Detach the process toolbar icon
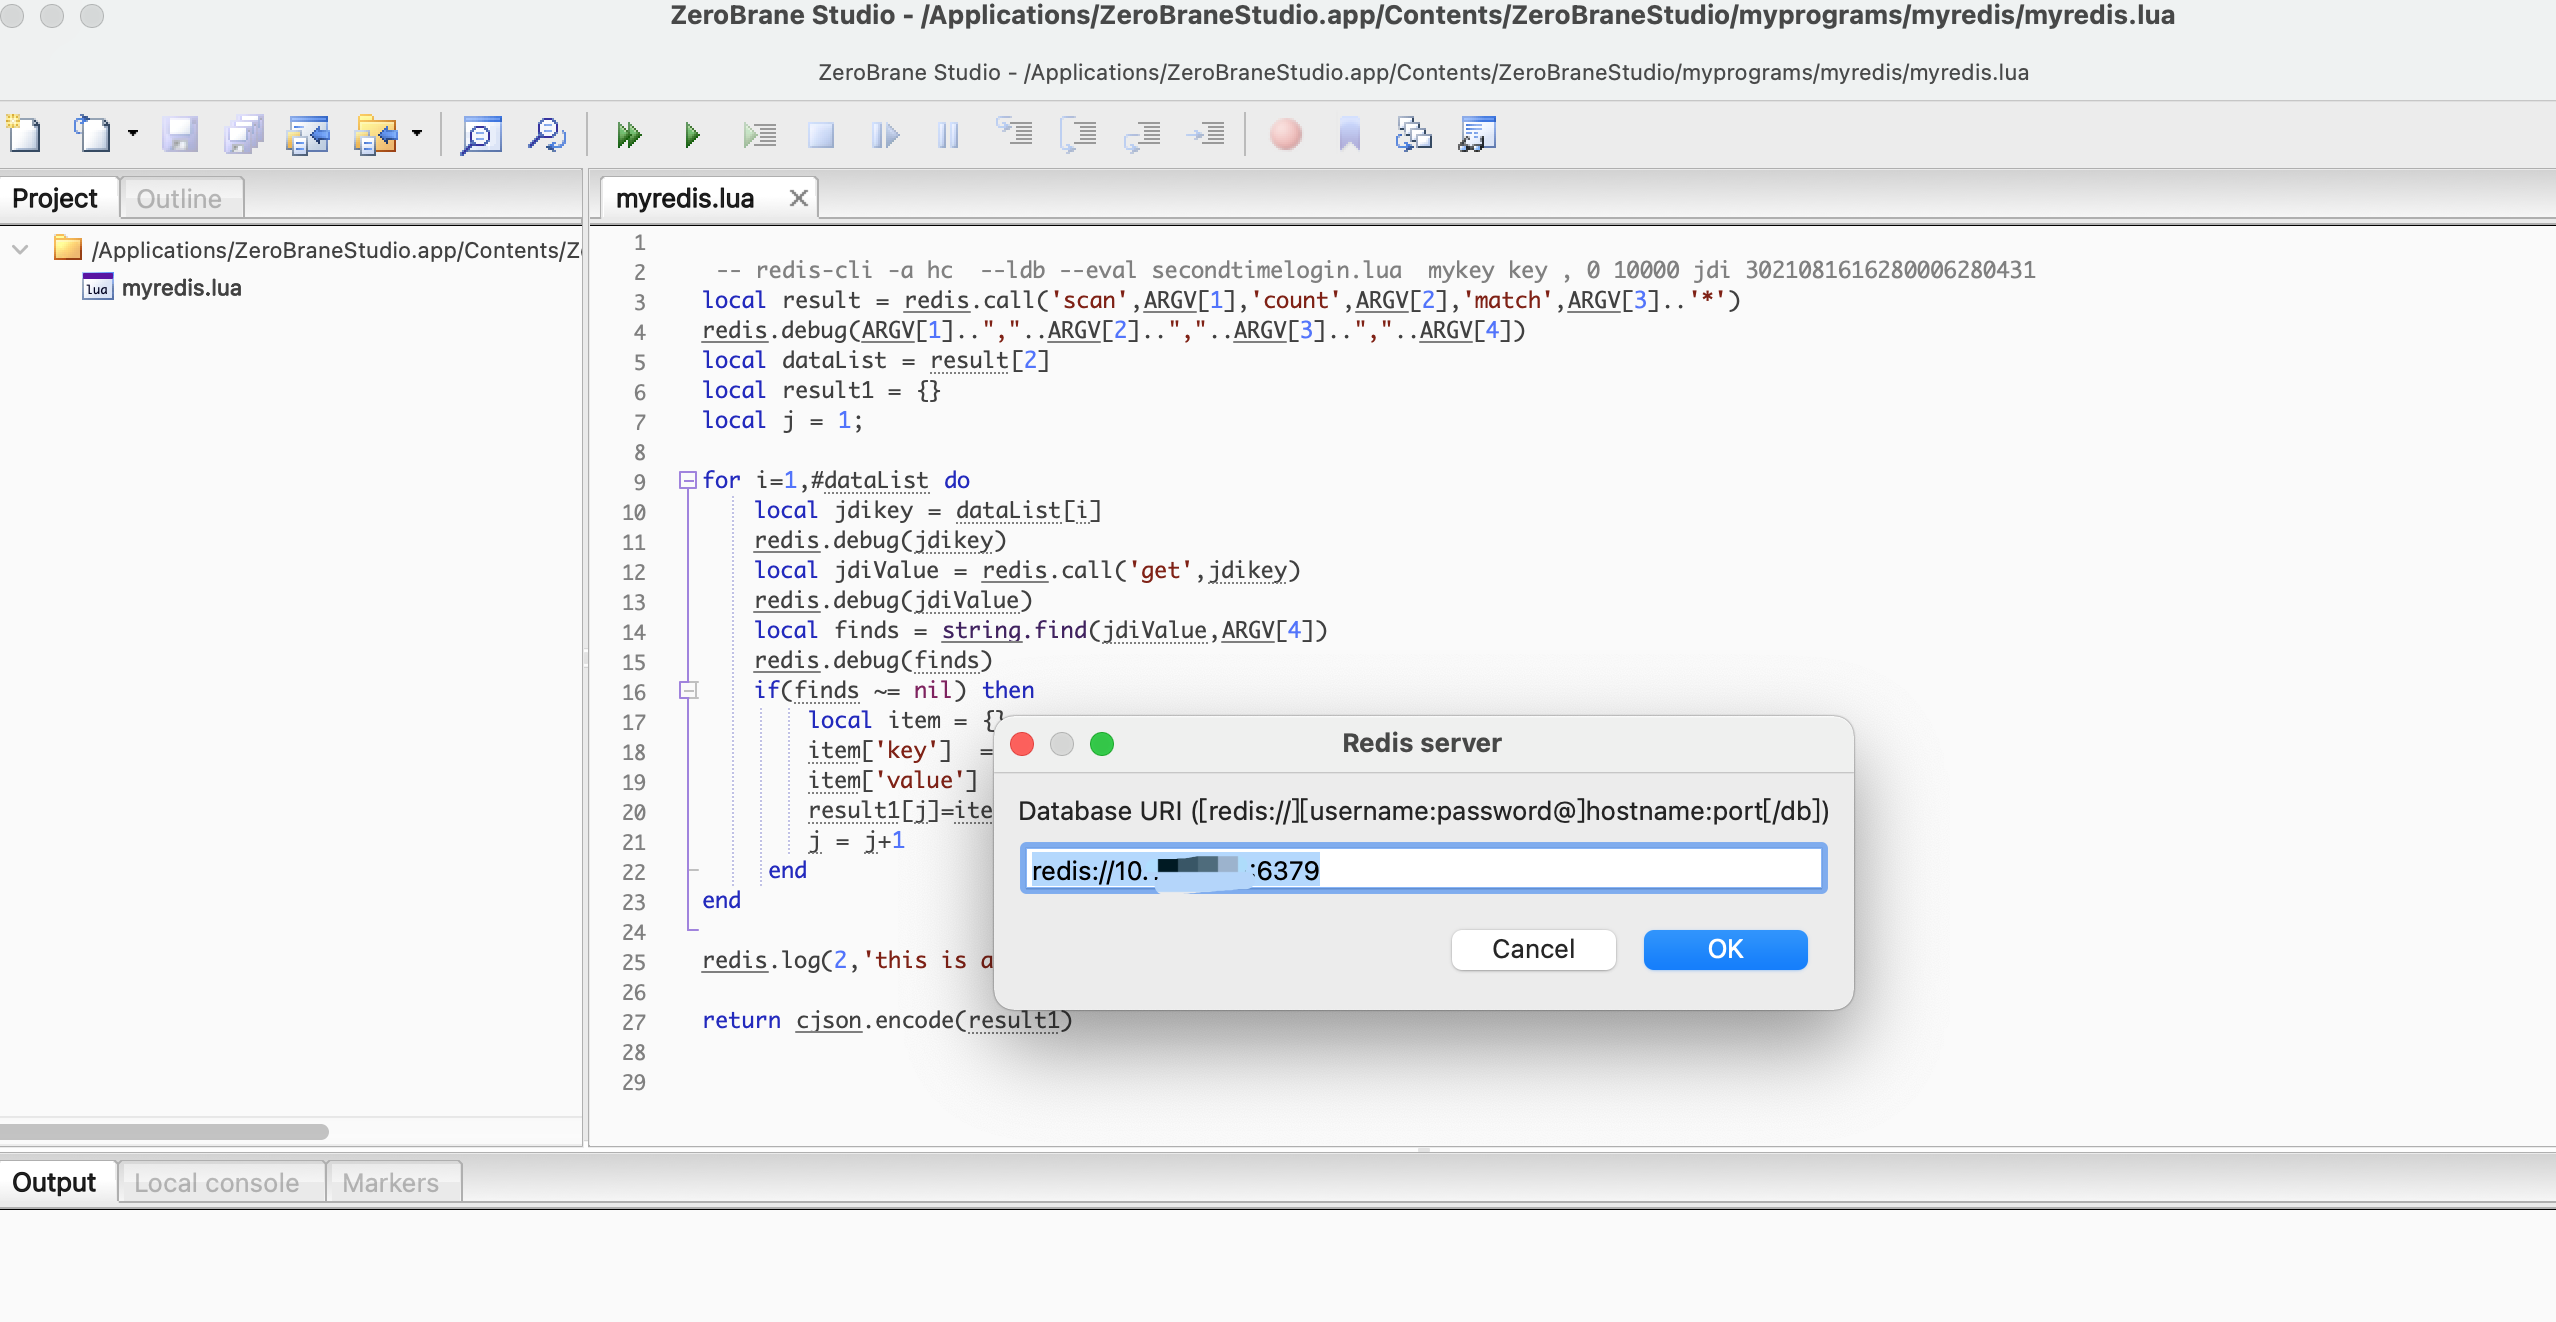The image size is (2556, 1322). click(885, 134)
